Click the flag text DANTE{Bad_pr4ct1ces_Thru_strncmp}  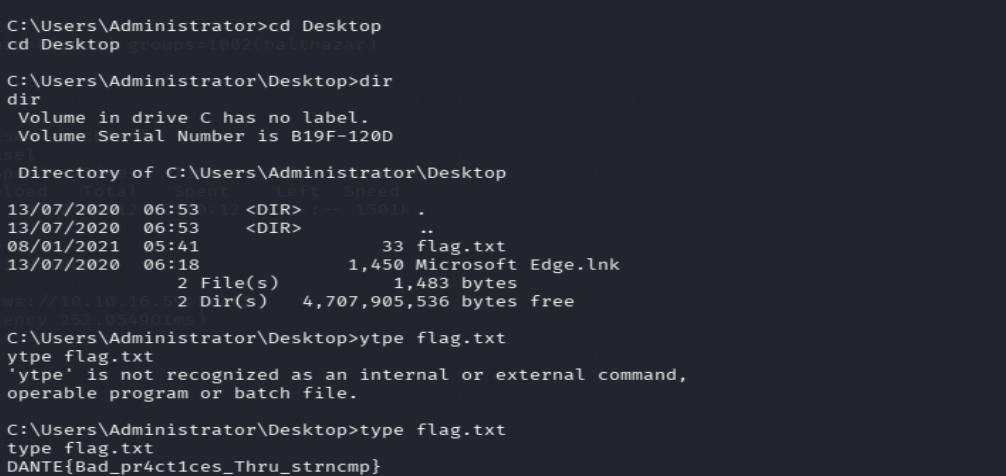point(194,466)
